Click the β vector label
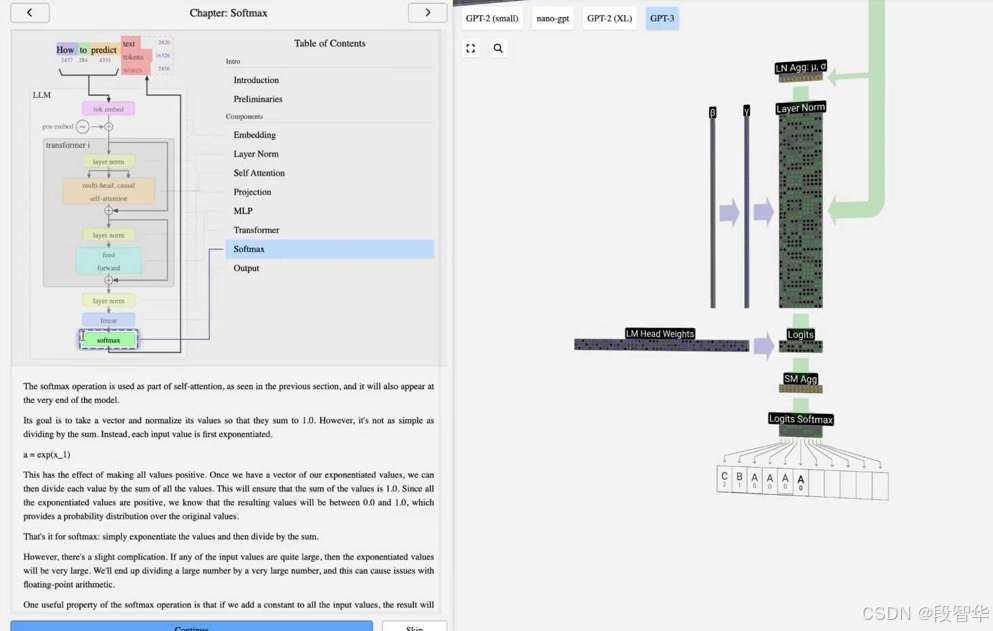The width and height of the screenshot is (993, 631). tap(712, 112)
